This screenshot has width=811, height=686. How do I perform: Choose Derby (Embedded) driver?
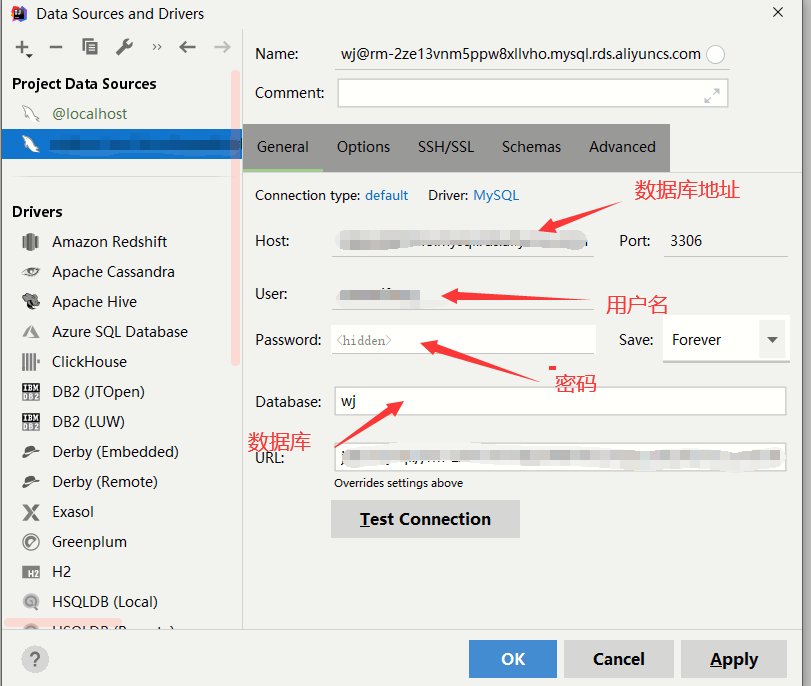tap(115, 452)
